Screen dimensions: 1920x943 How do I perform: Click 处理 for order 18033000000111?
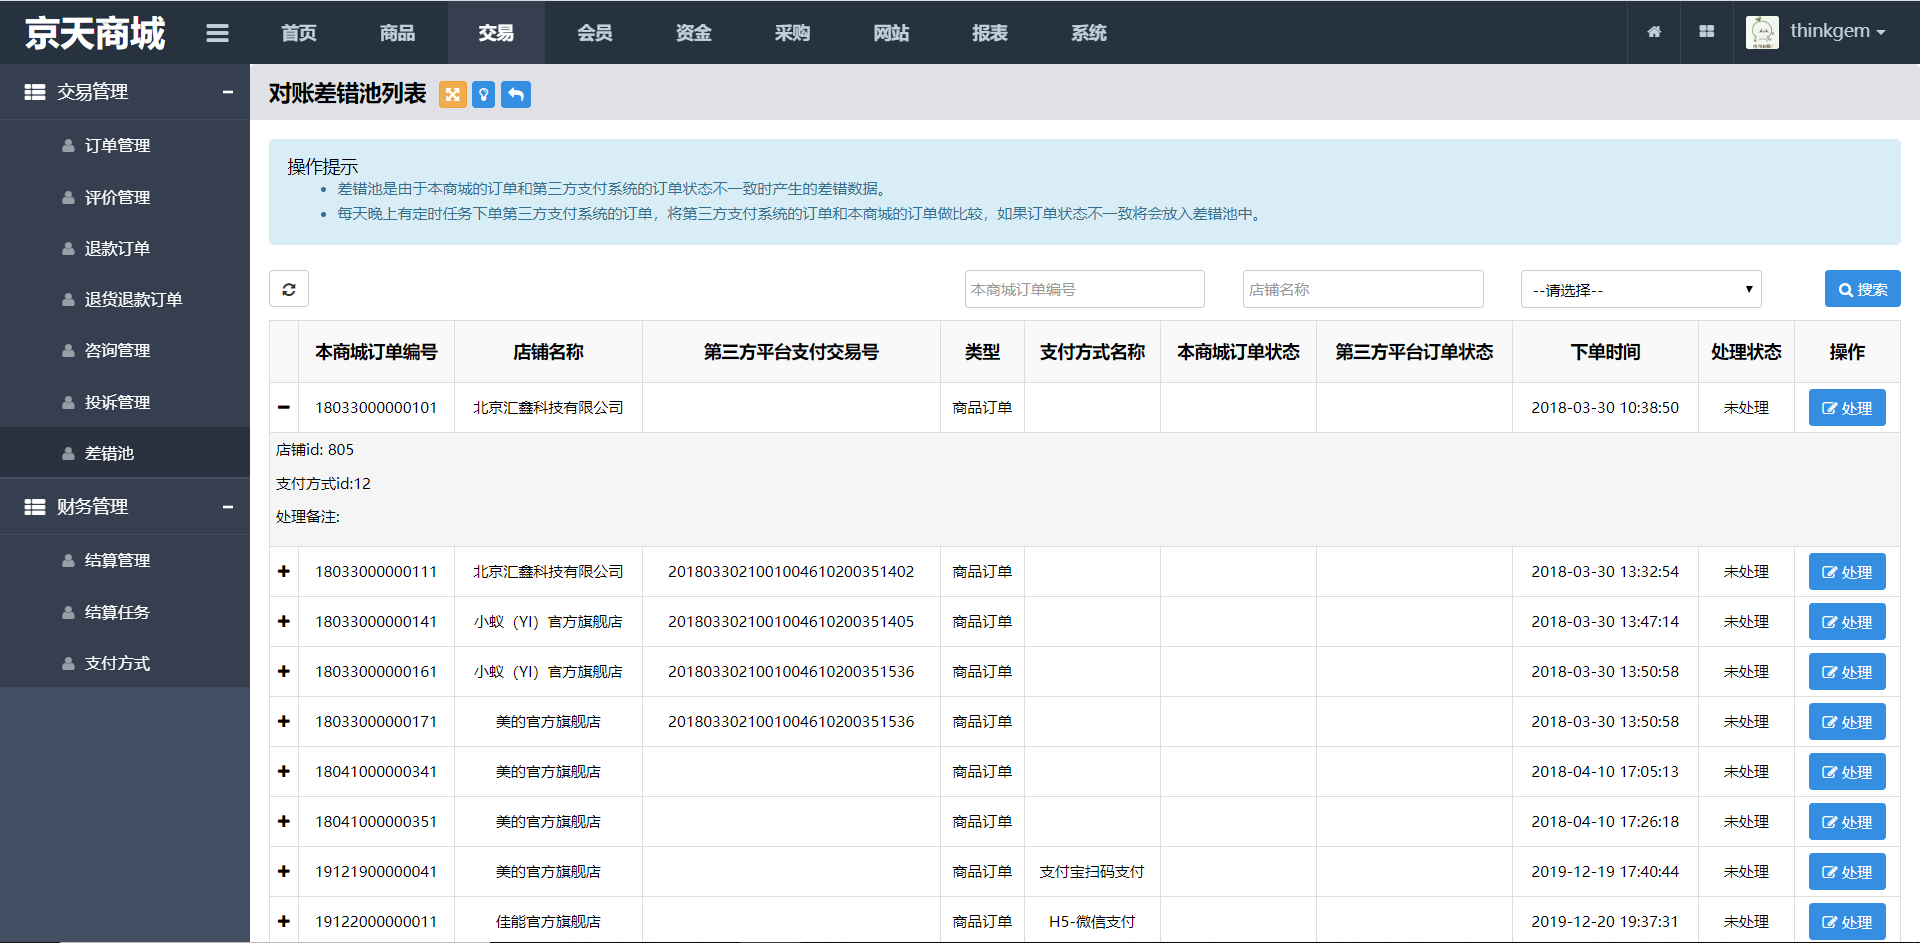1847,572
